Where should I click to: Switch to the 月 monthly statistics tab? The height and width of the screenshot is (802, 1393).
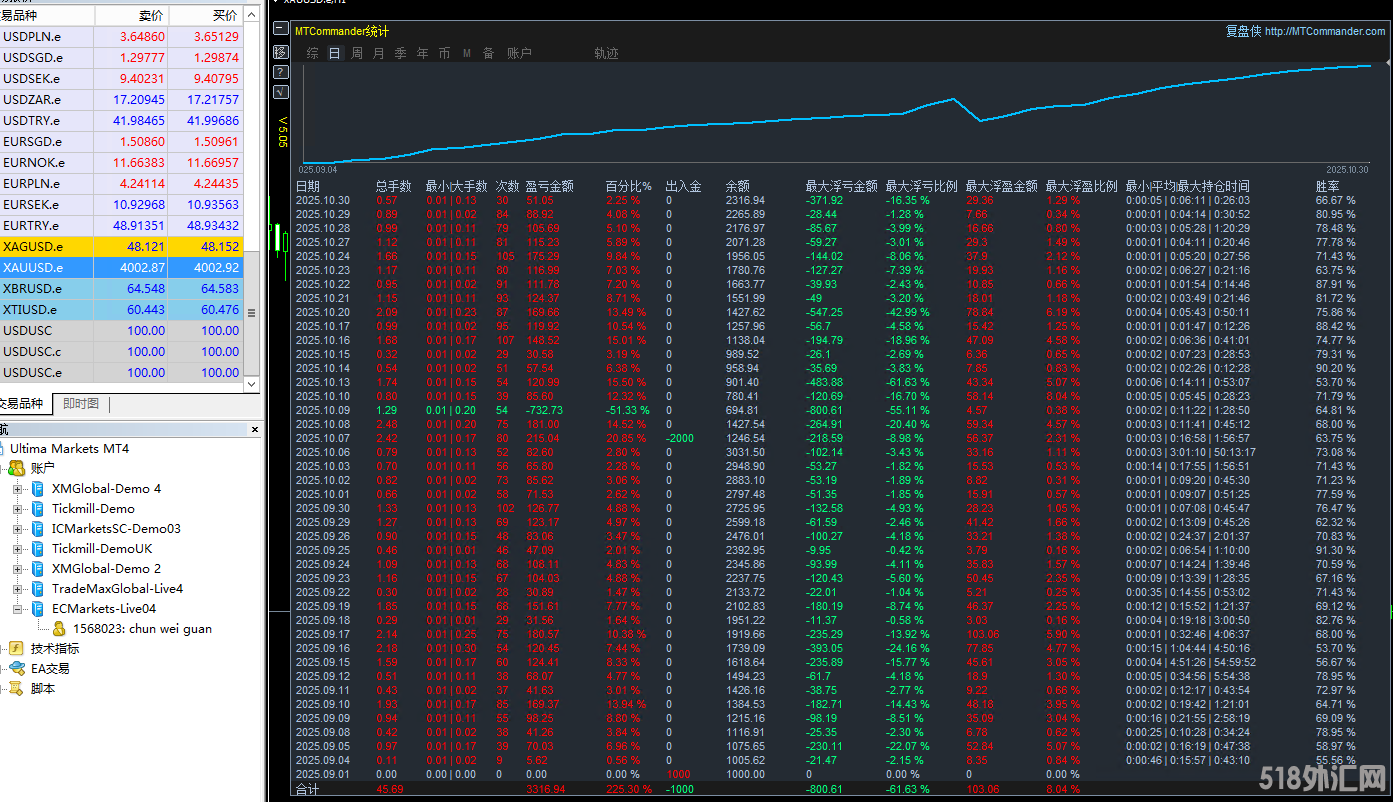tap(378, 53)
